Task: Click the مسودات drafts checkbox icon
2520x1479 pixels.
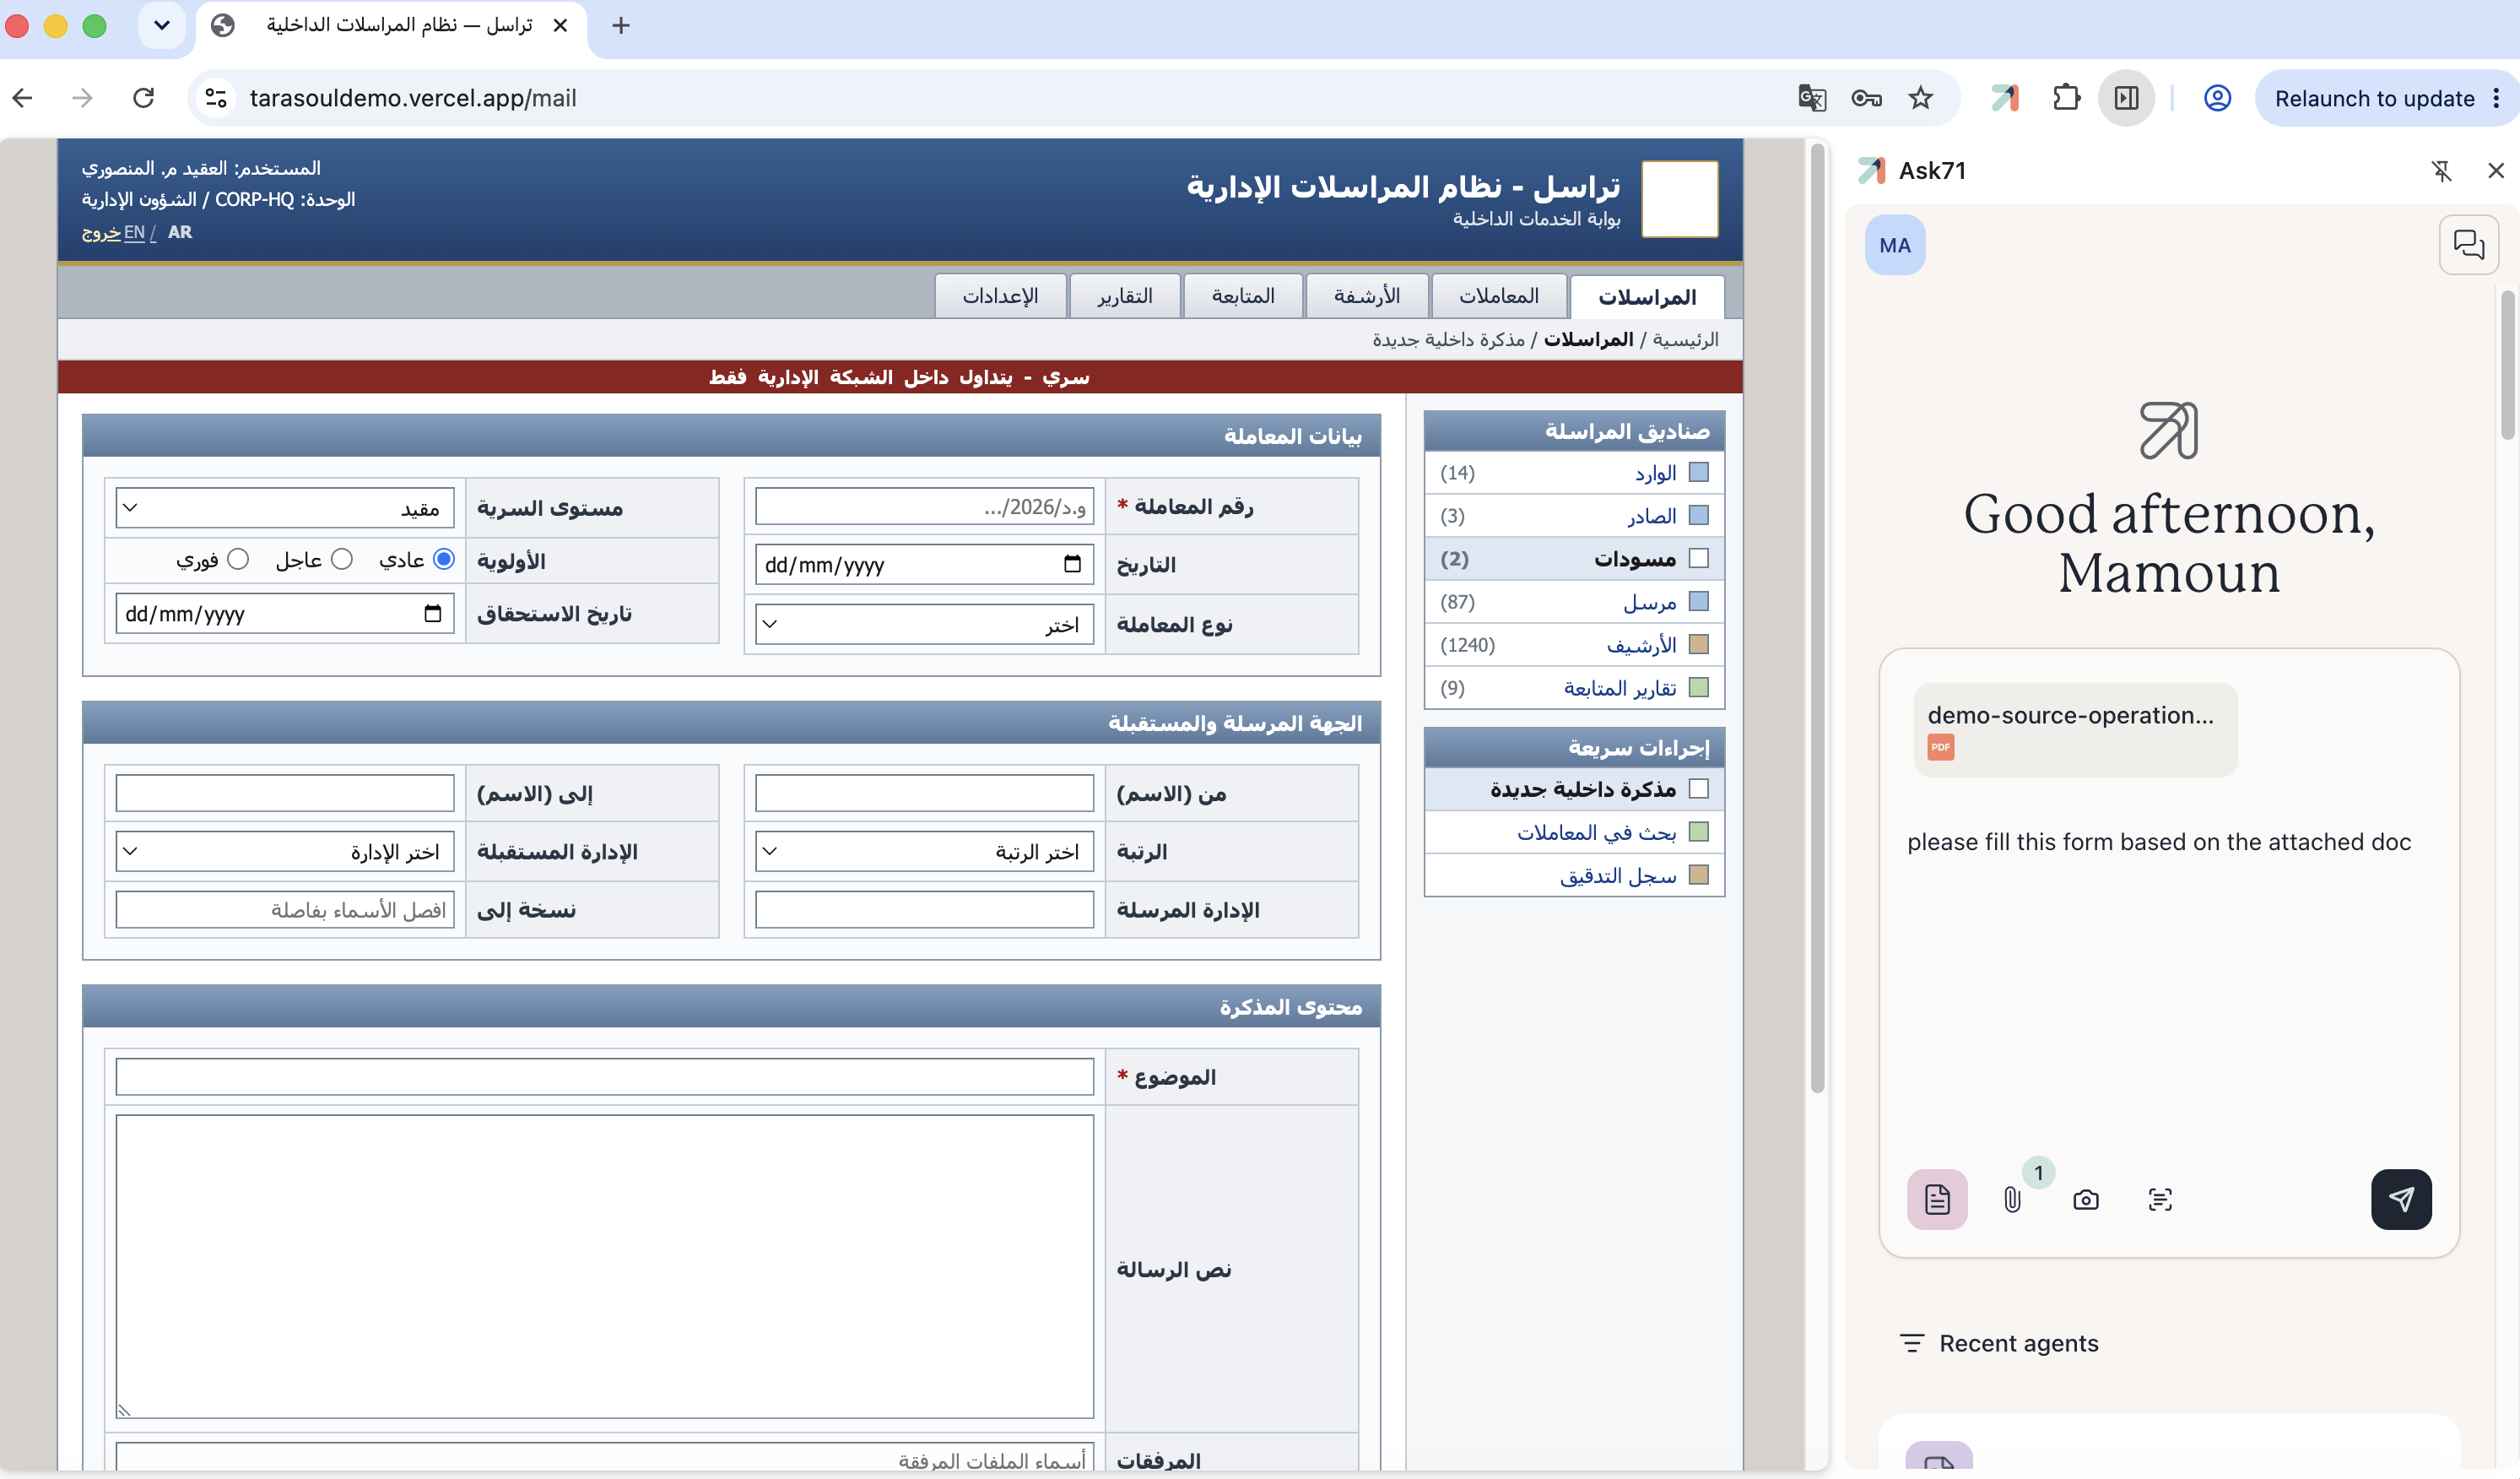Action: 1699,558
